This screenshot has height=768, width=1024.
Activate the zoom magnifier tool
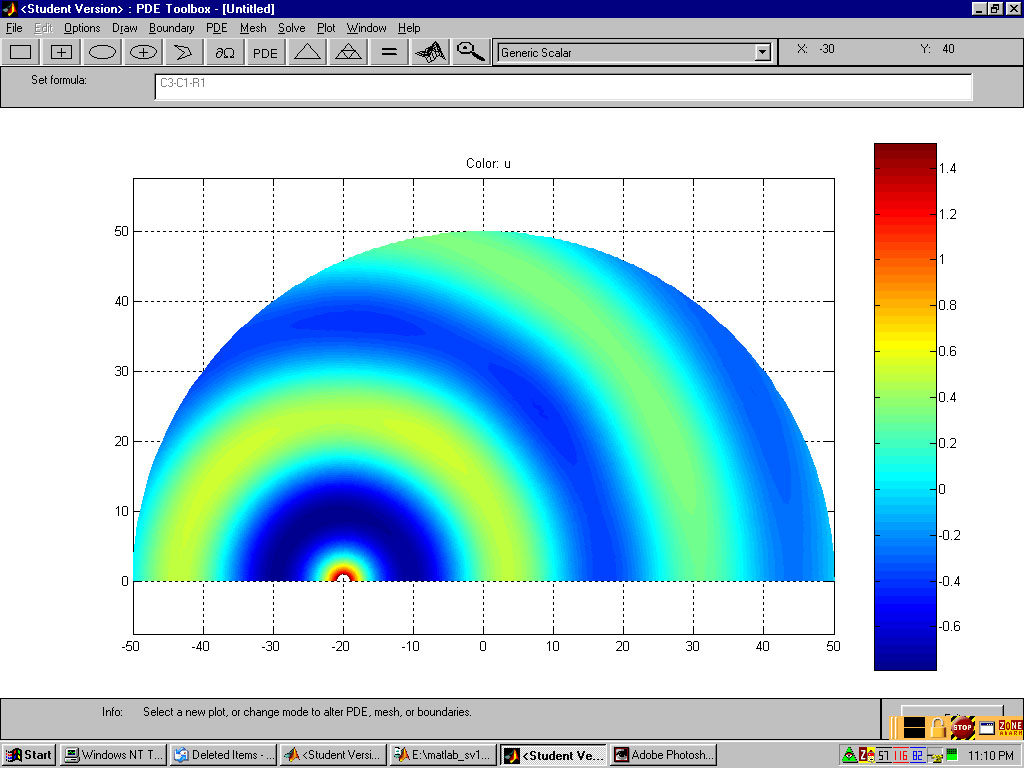[x=470, y=52]
